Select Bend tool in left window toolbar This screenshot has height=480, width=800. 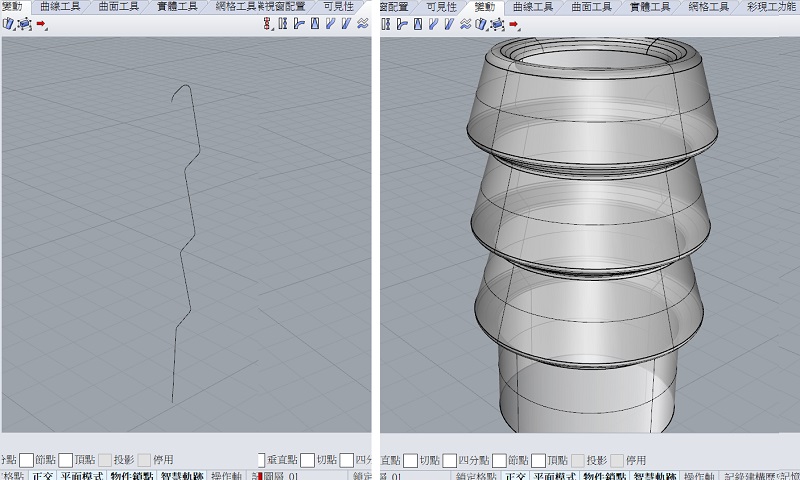[x=299, y=23]
